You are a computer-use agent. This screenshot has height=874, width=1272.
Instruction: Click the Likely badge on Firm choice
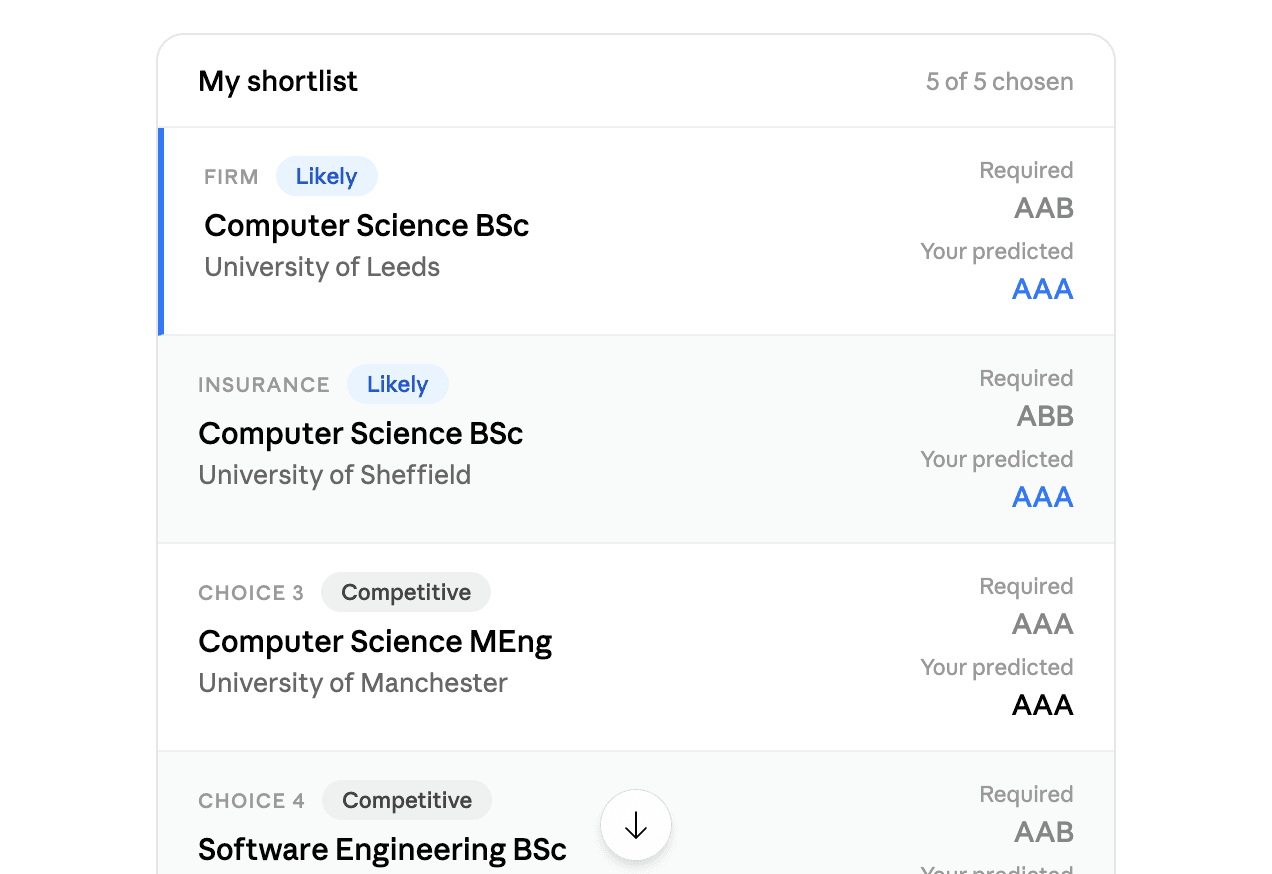(x=326, y=177)
